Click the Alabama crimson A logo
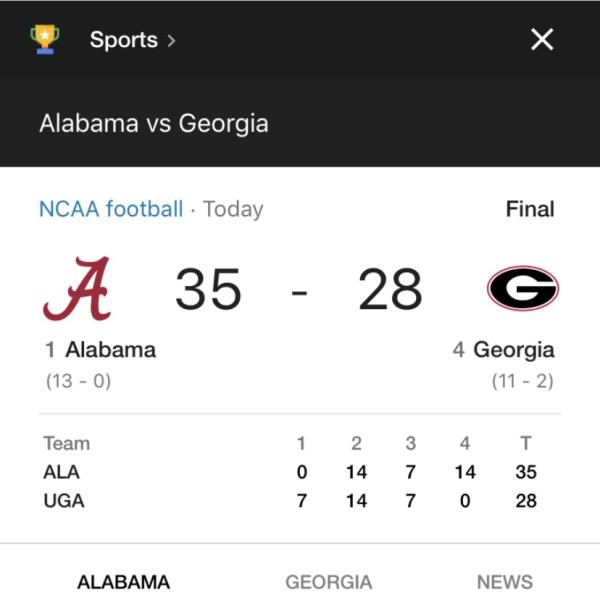Image resolution: width=600 pixels, height=602 pixels. click(x=77, y=288)
